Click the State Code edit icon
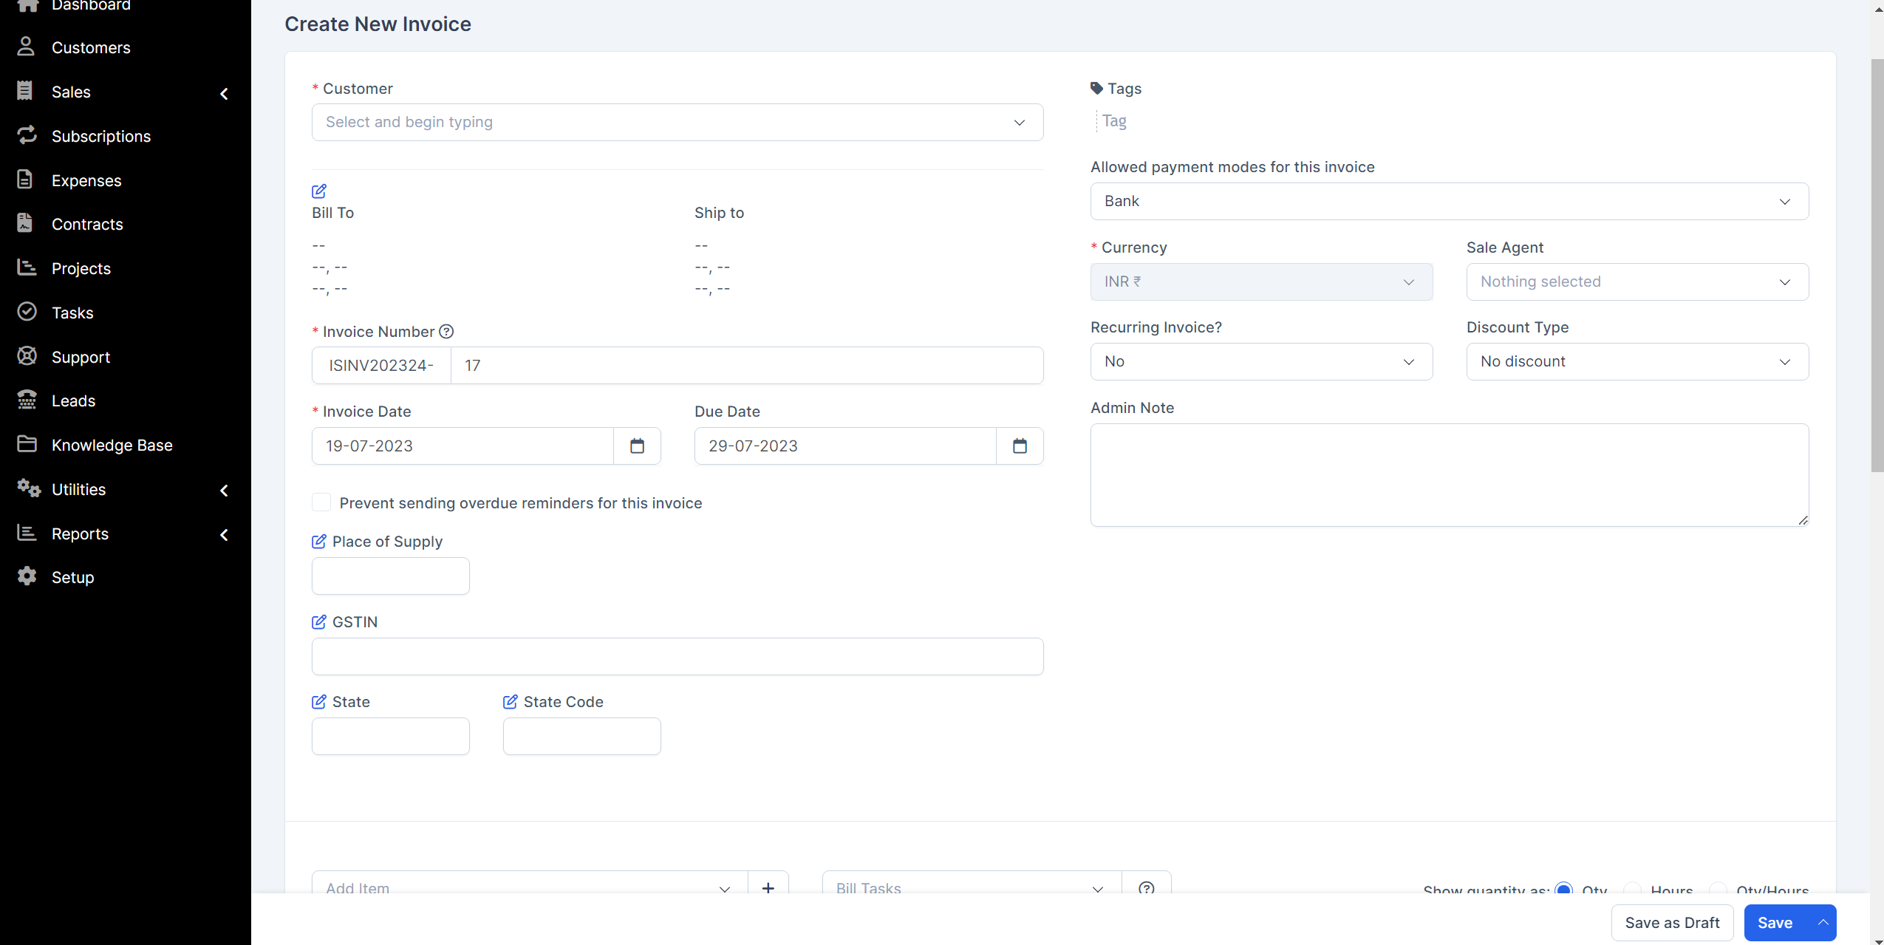This screenshot has width=1884, height=945. tap(510, 702)
